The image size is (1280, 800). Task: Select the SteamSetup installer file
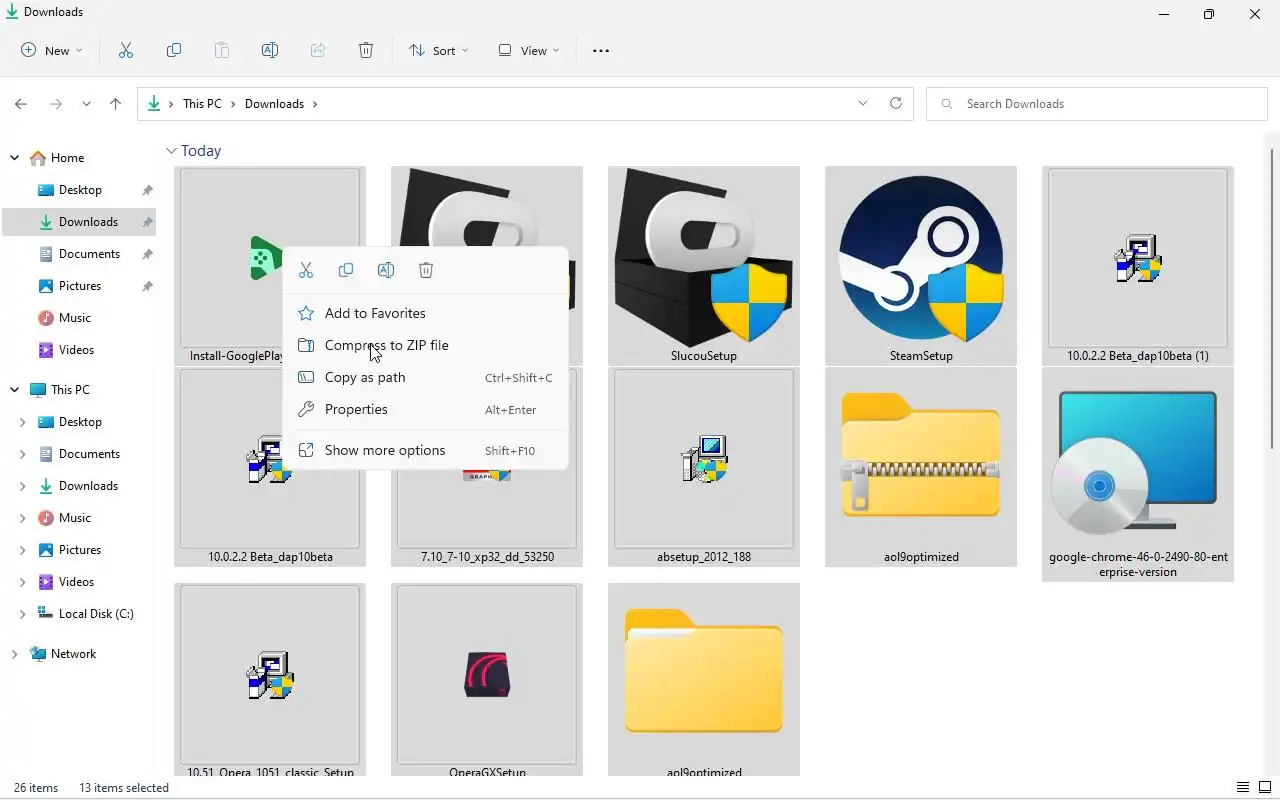[x=921, y=265]
